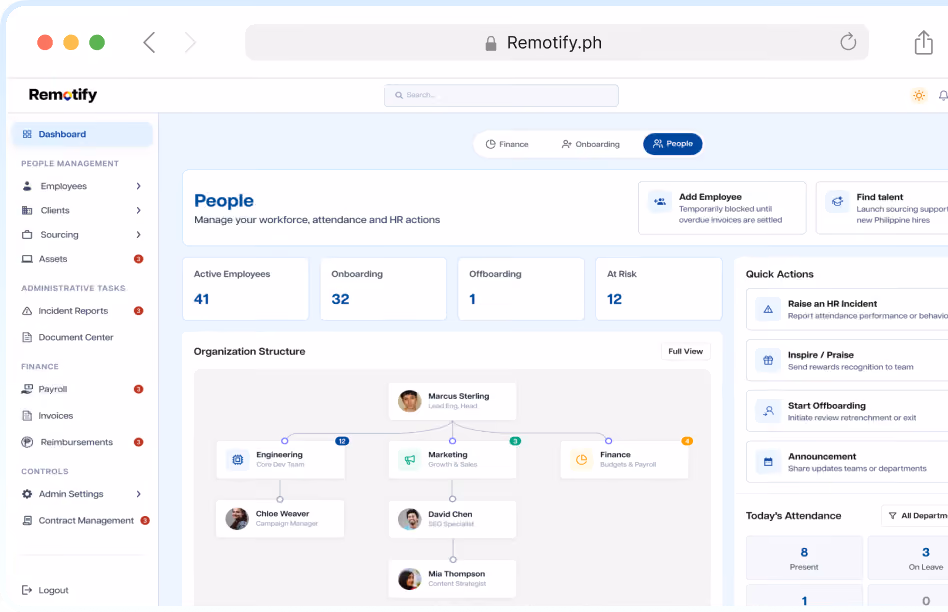Open the browser share icon
The height and width of the screenshot is (612, 948).
pyautogui.click(x=923, y=42)
